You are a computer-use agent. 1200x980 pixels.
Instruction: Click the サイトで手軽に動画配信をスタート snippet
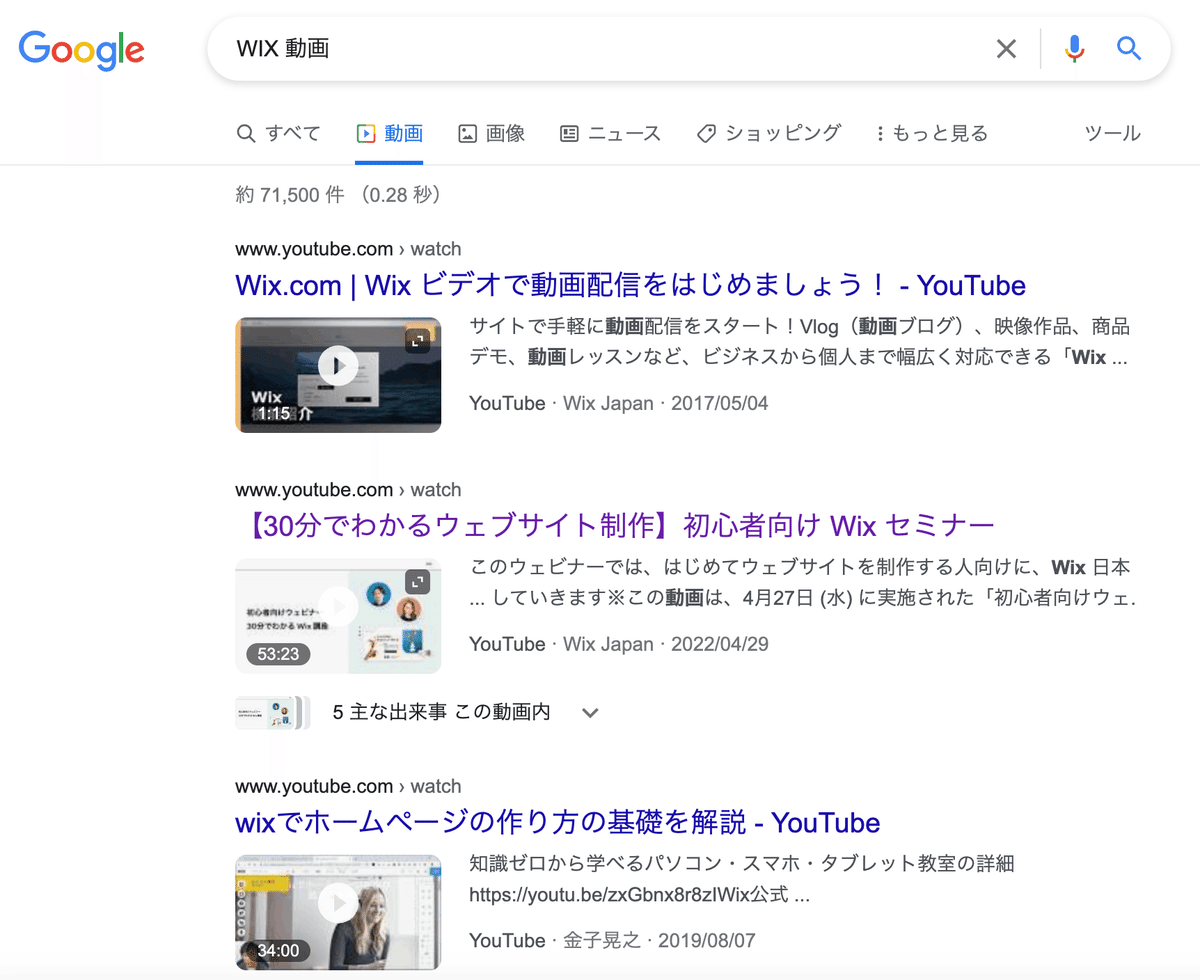[799, 342]
